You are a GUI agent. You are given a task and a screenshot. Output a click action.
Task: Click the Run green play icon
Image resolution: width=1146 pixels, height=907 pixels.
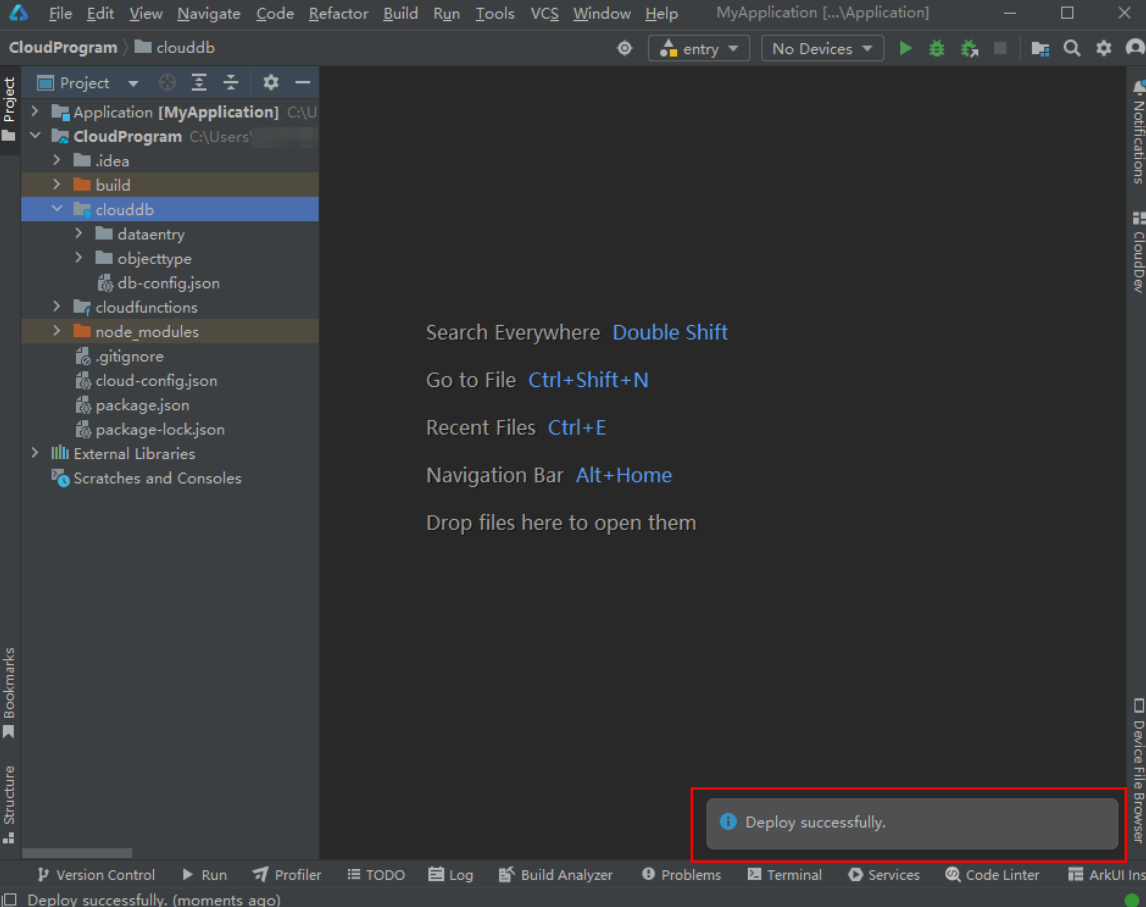[905, 48]
